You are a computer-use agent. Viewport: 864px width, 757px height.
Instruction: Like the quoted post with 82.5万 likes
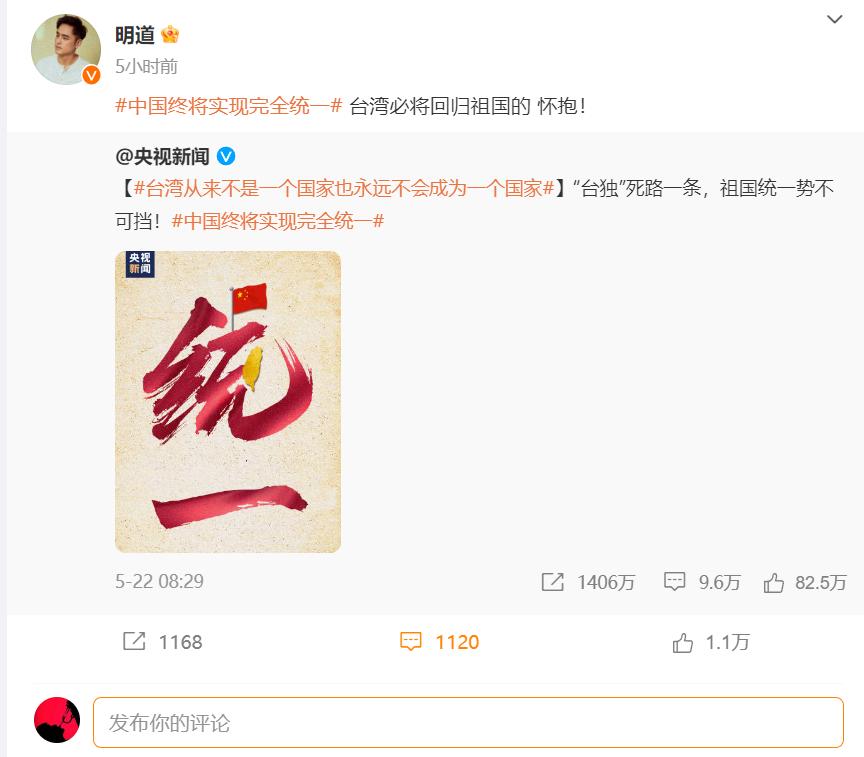[x=804, y=582]
